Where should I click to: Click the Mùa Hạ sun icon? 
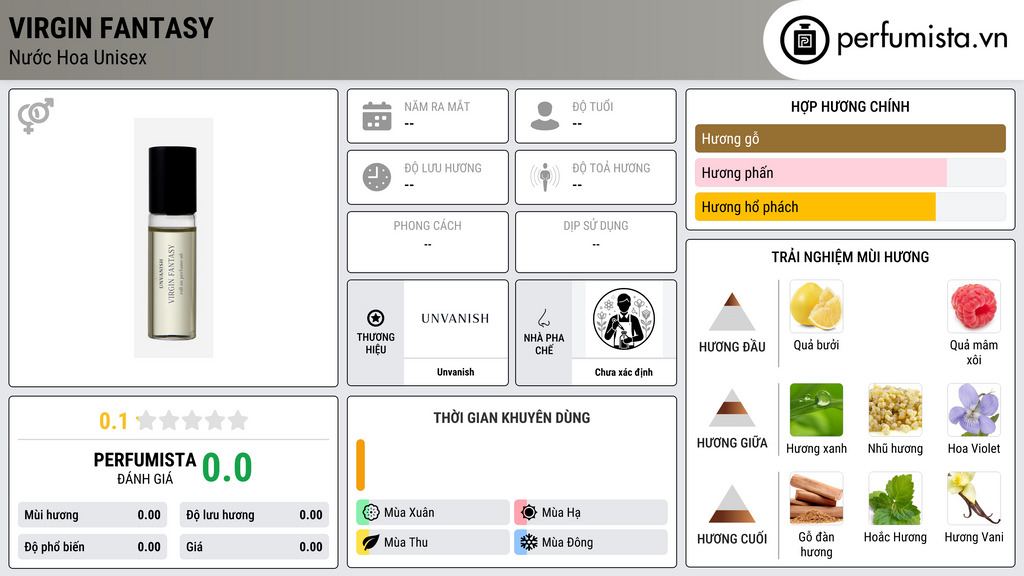coord(529,513)
